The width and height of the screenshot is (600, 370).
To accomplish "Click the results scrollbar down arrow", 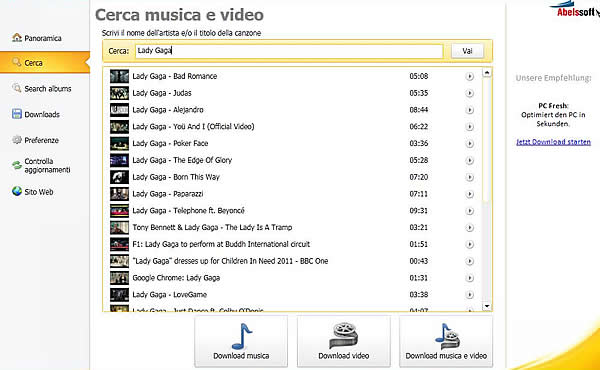I will (x=487, y=306).
